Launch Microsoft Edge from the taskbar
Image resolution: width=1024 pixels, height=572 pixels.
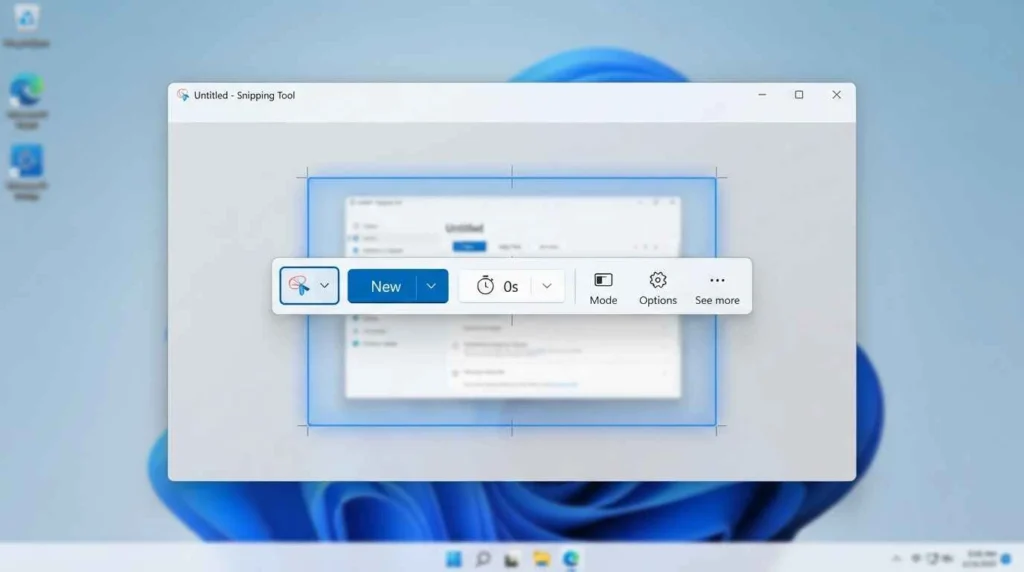tap(571, 559)
